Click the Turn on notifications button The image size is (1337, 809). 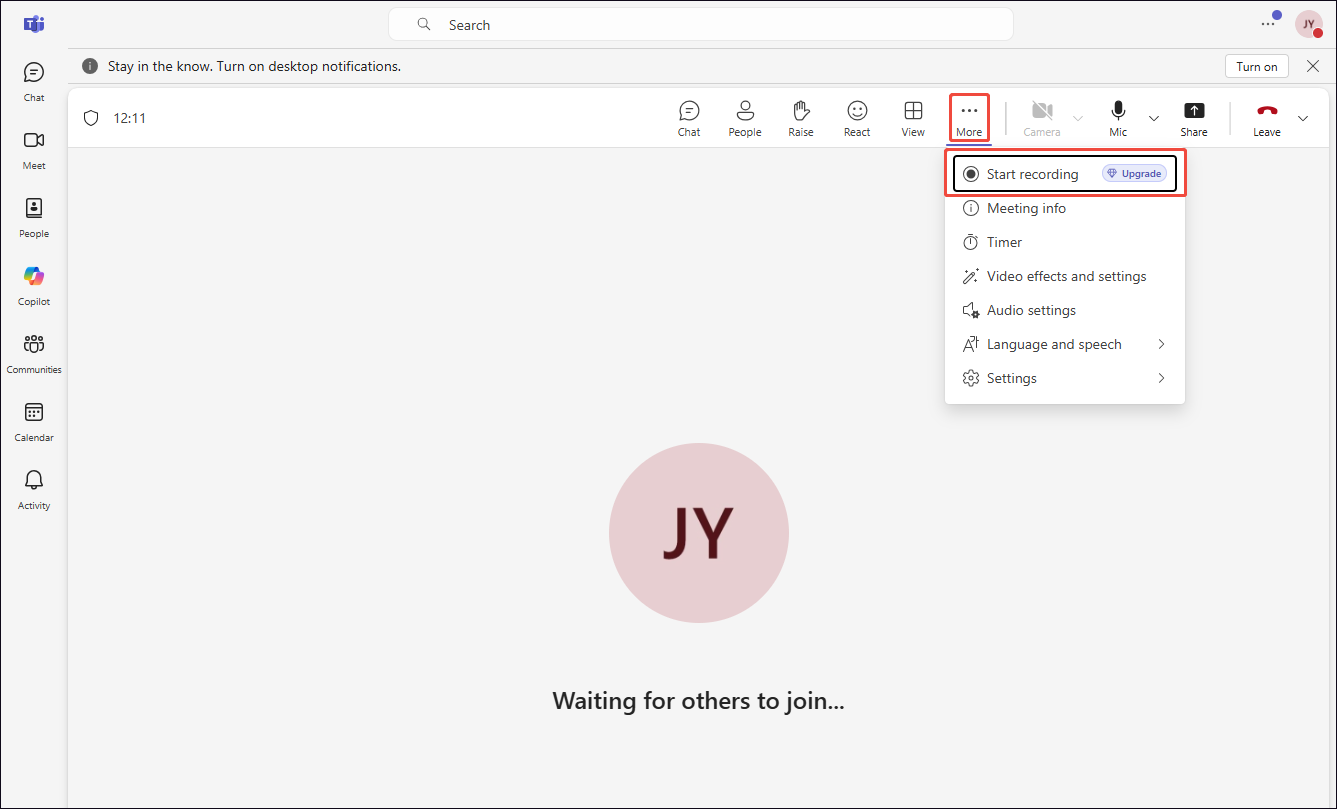click(x=1256, y=67)
